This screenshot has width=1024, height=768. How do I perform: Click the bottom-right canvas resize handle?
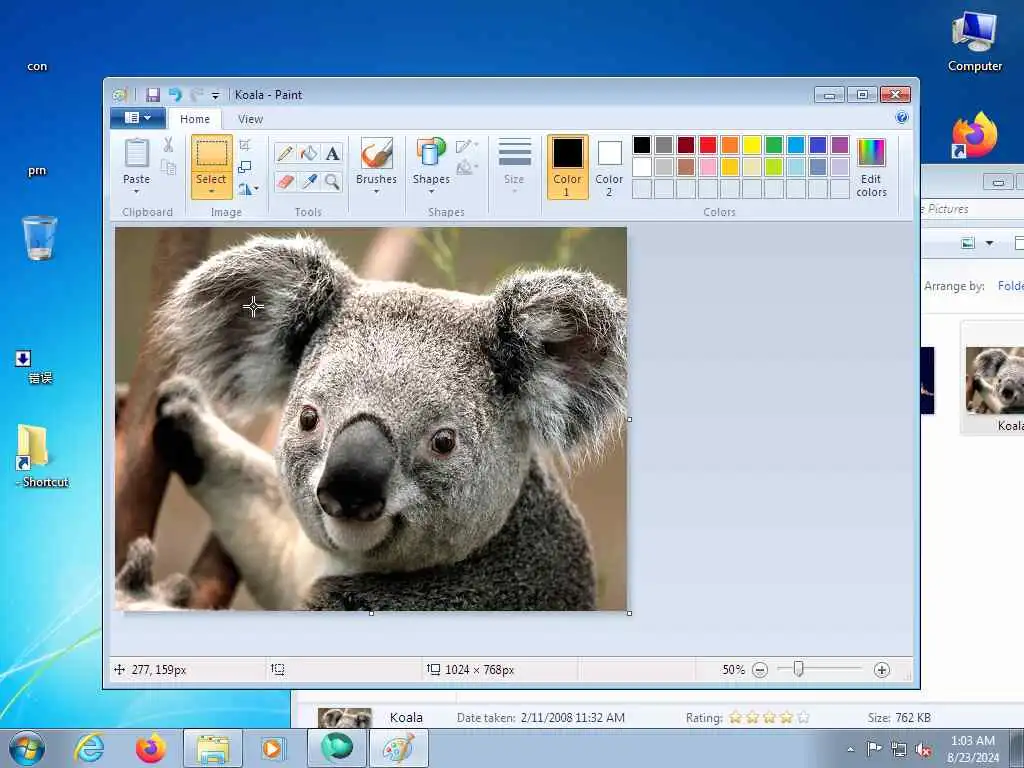click(630, 613)
